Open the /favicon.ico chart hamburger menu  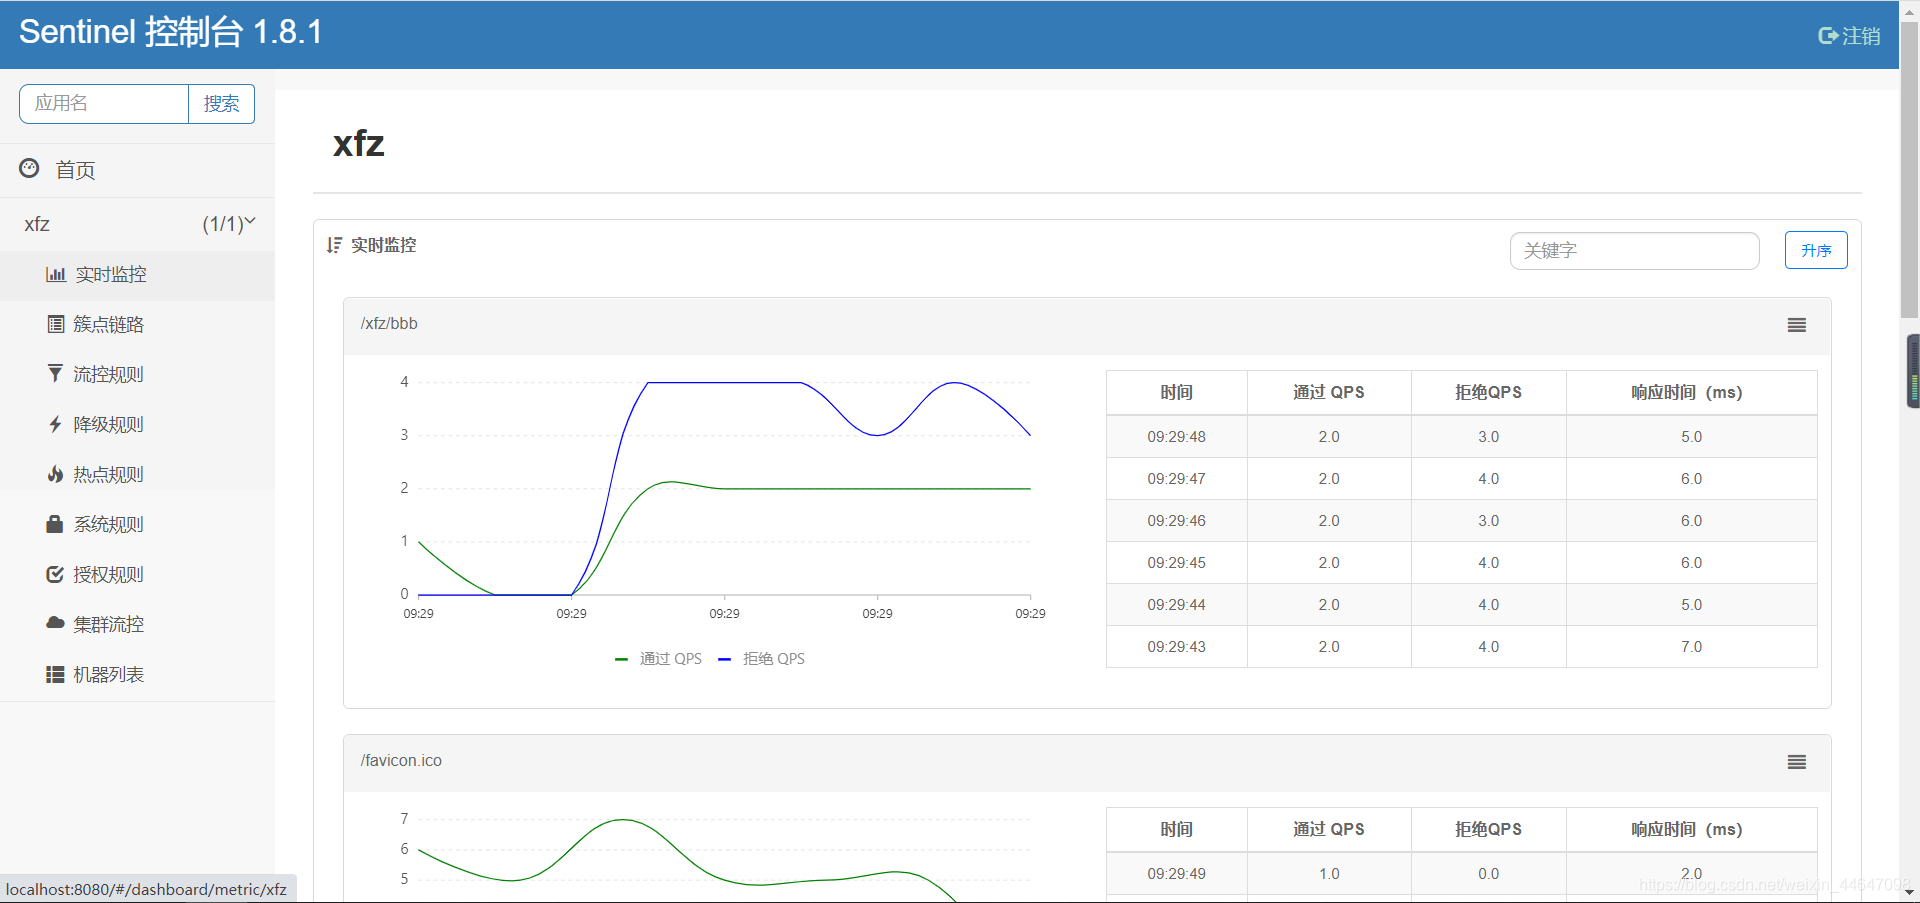[1797, 762]
